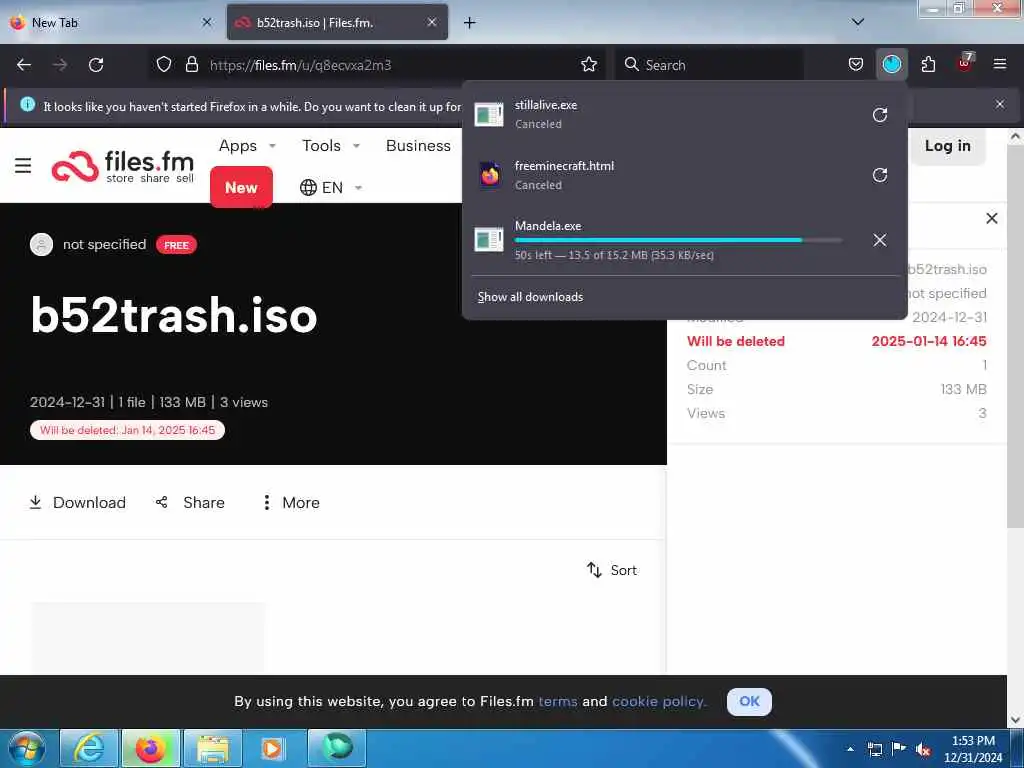Image resolution: width=1024 pixels, height=768 pixels.
Task: Click the Log in button
Action: click(x=948, y=146)
